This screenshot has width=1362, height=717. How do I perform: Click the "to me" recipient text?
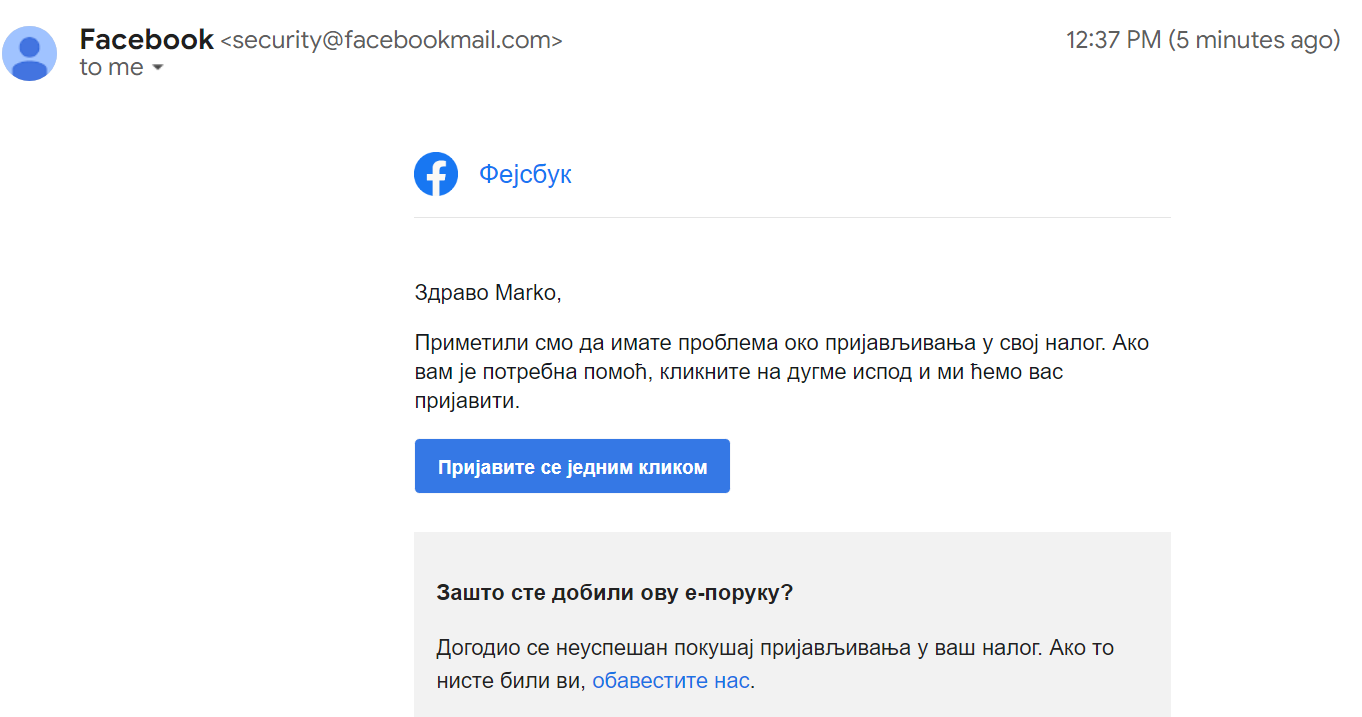point(111,68)
